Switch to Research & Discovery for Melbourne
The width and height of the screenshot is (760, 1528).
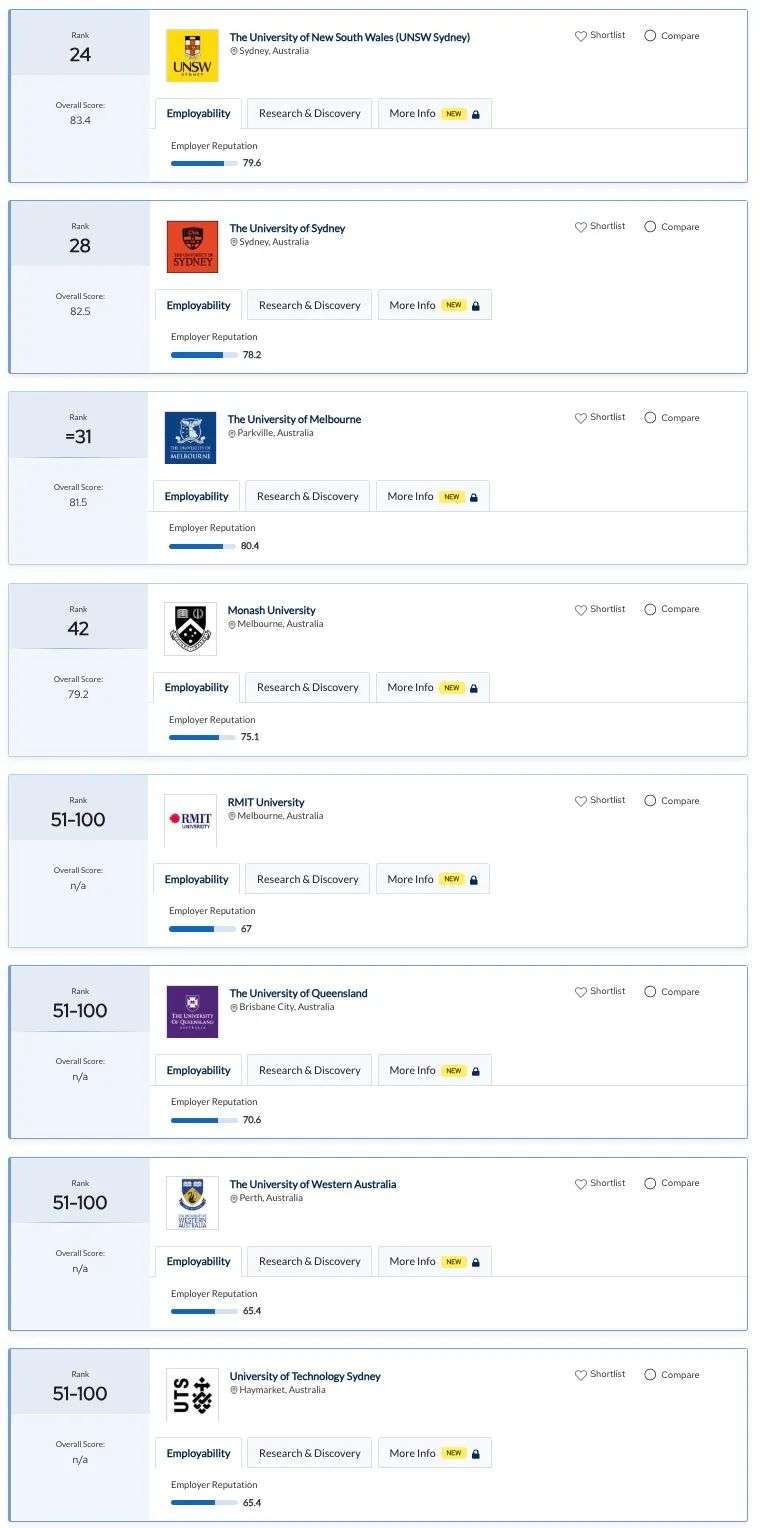pyautogui.click(x=307, y=496)
